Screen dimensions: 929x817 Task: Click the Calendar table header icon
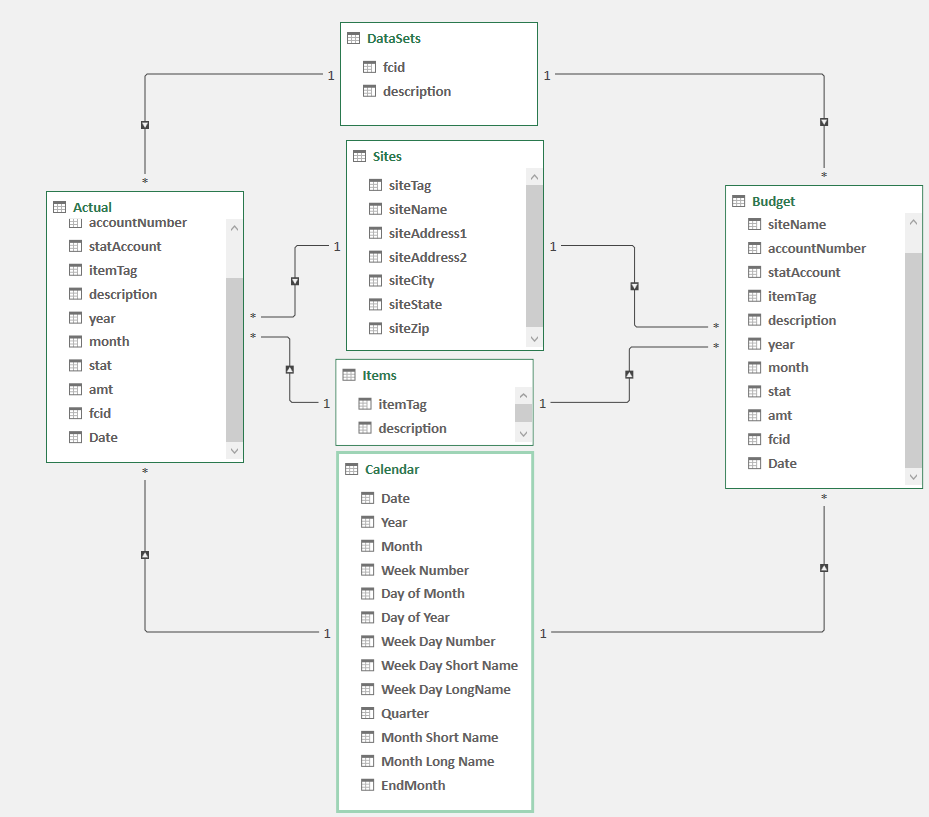click(351, 469)
